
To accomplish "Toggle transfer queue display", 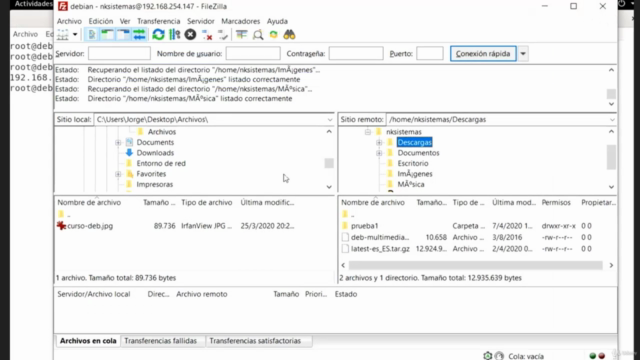I will click(x=139, y=35).
